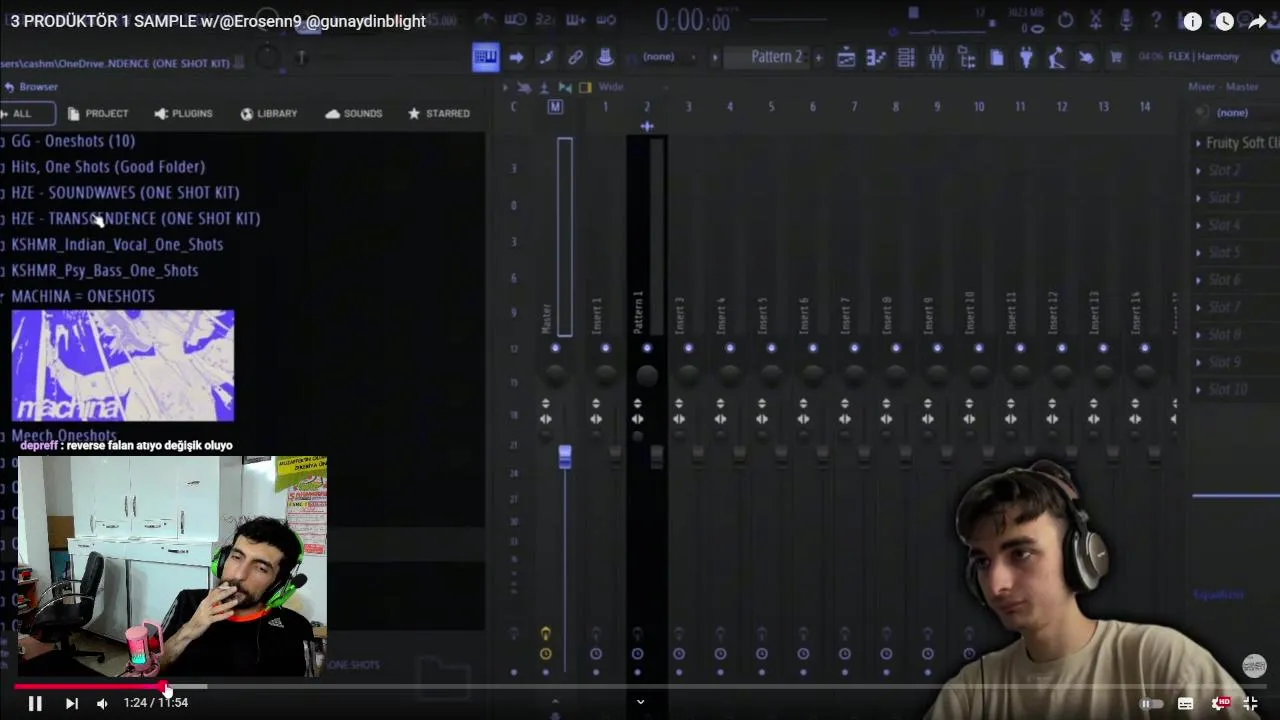Open the shopping cart content library icon
Image resolution: width=1280 pixels, height=720 pixels.
[x=1116, y=58]
